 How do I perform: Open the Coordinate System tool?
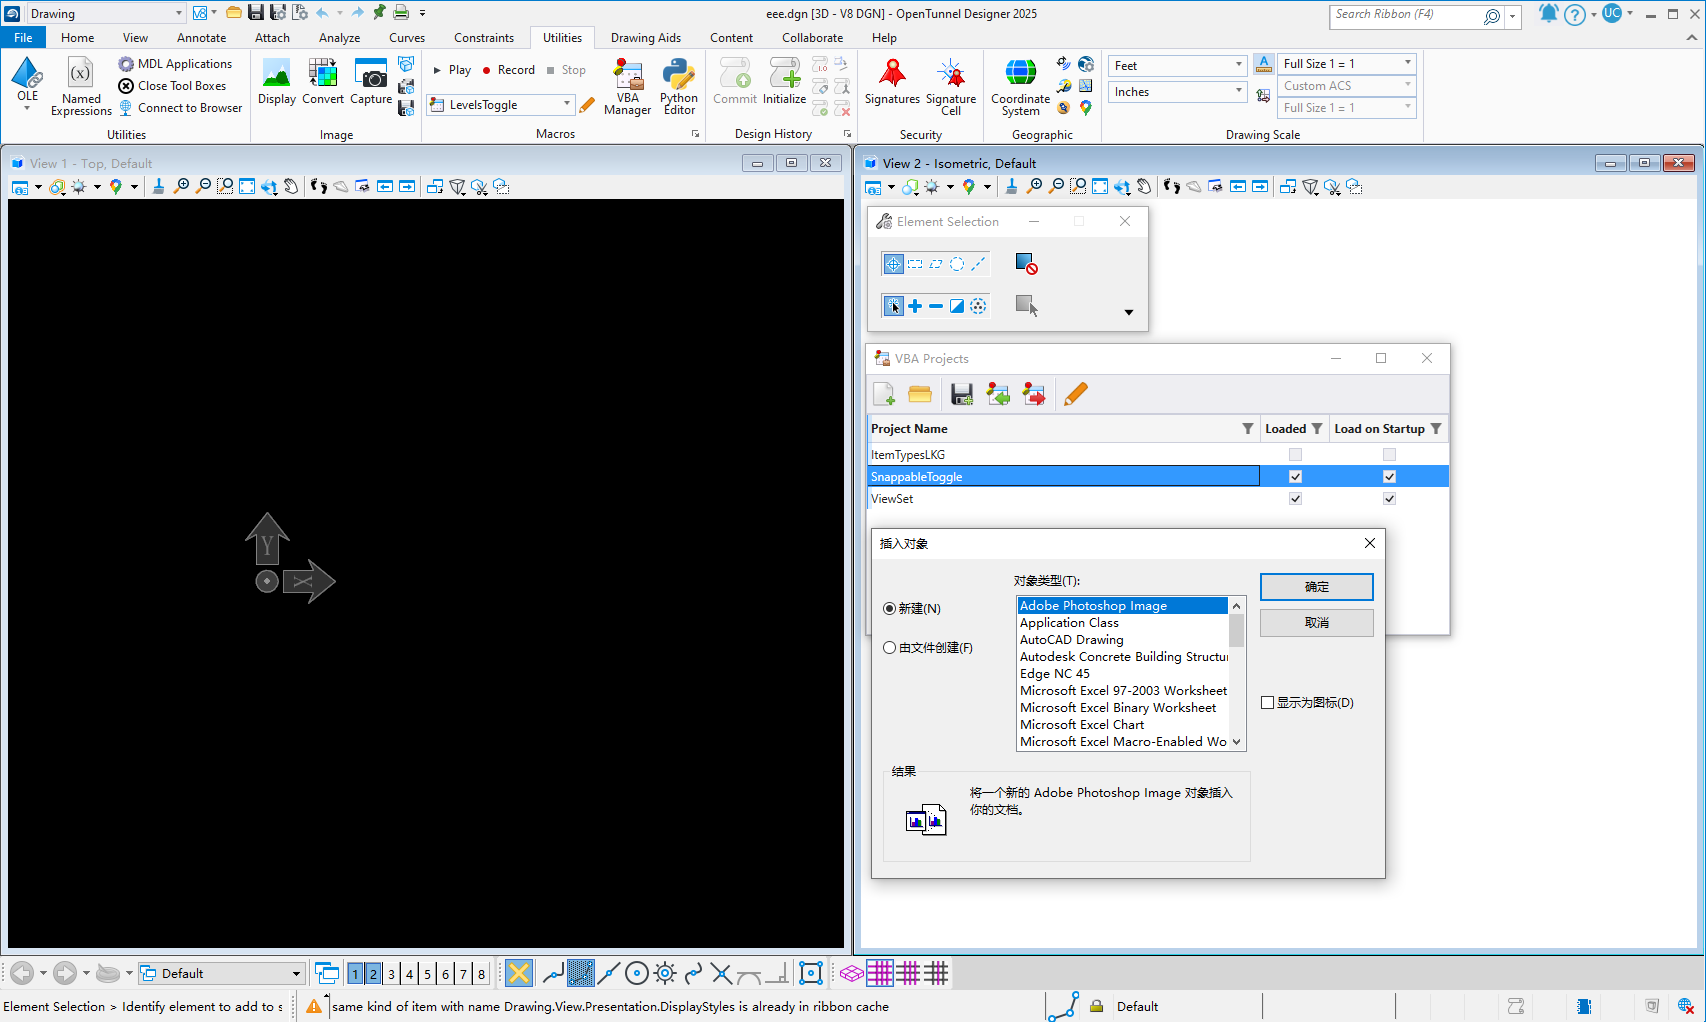coord(1020,85)
